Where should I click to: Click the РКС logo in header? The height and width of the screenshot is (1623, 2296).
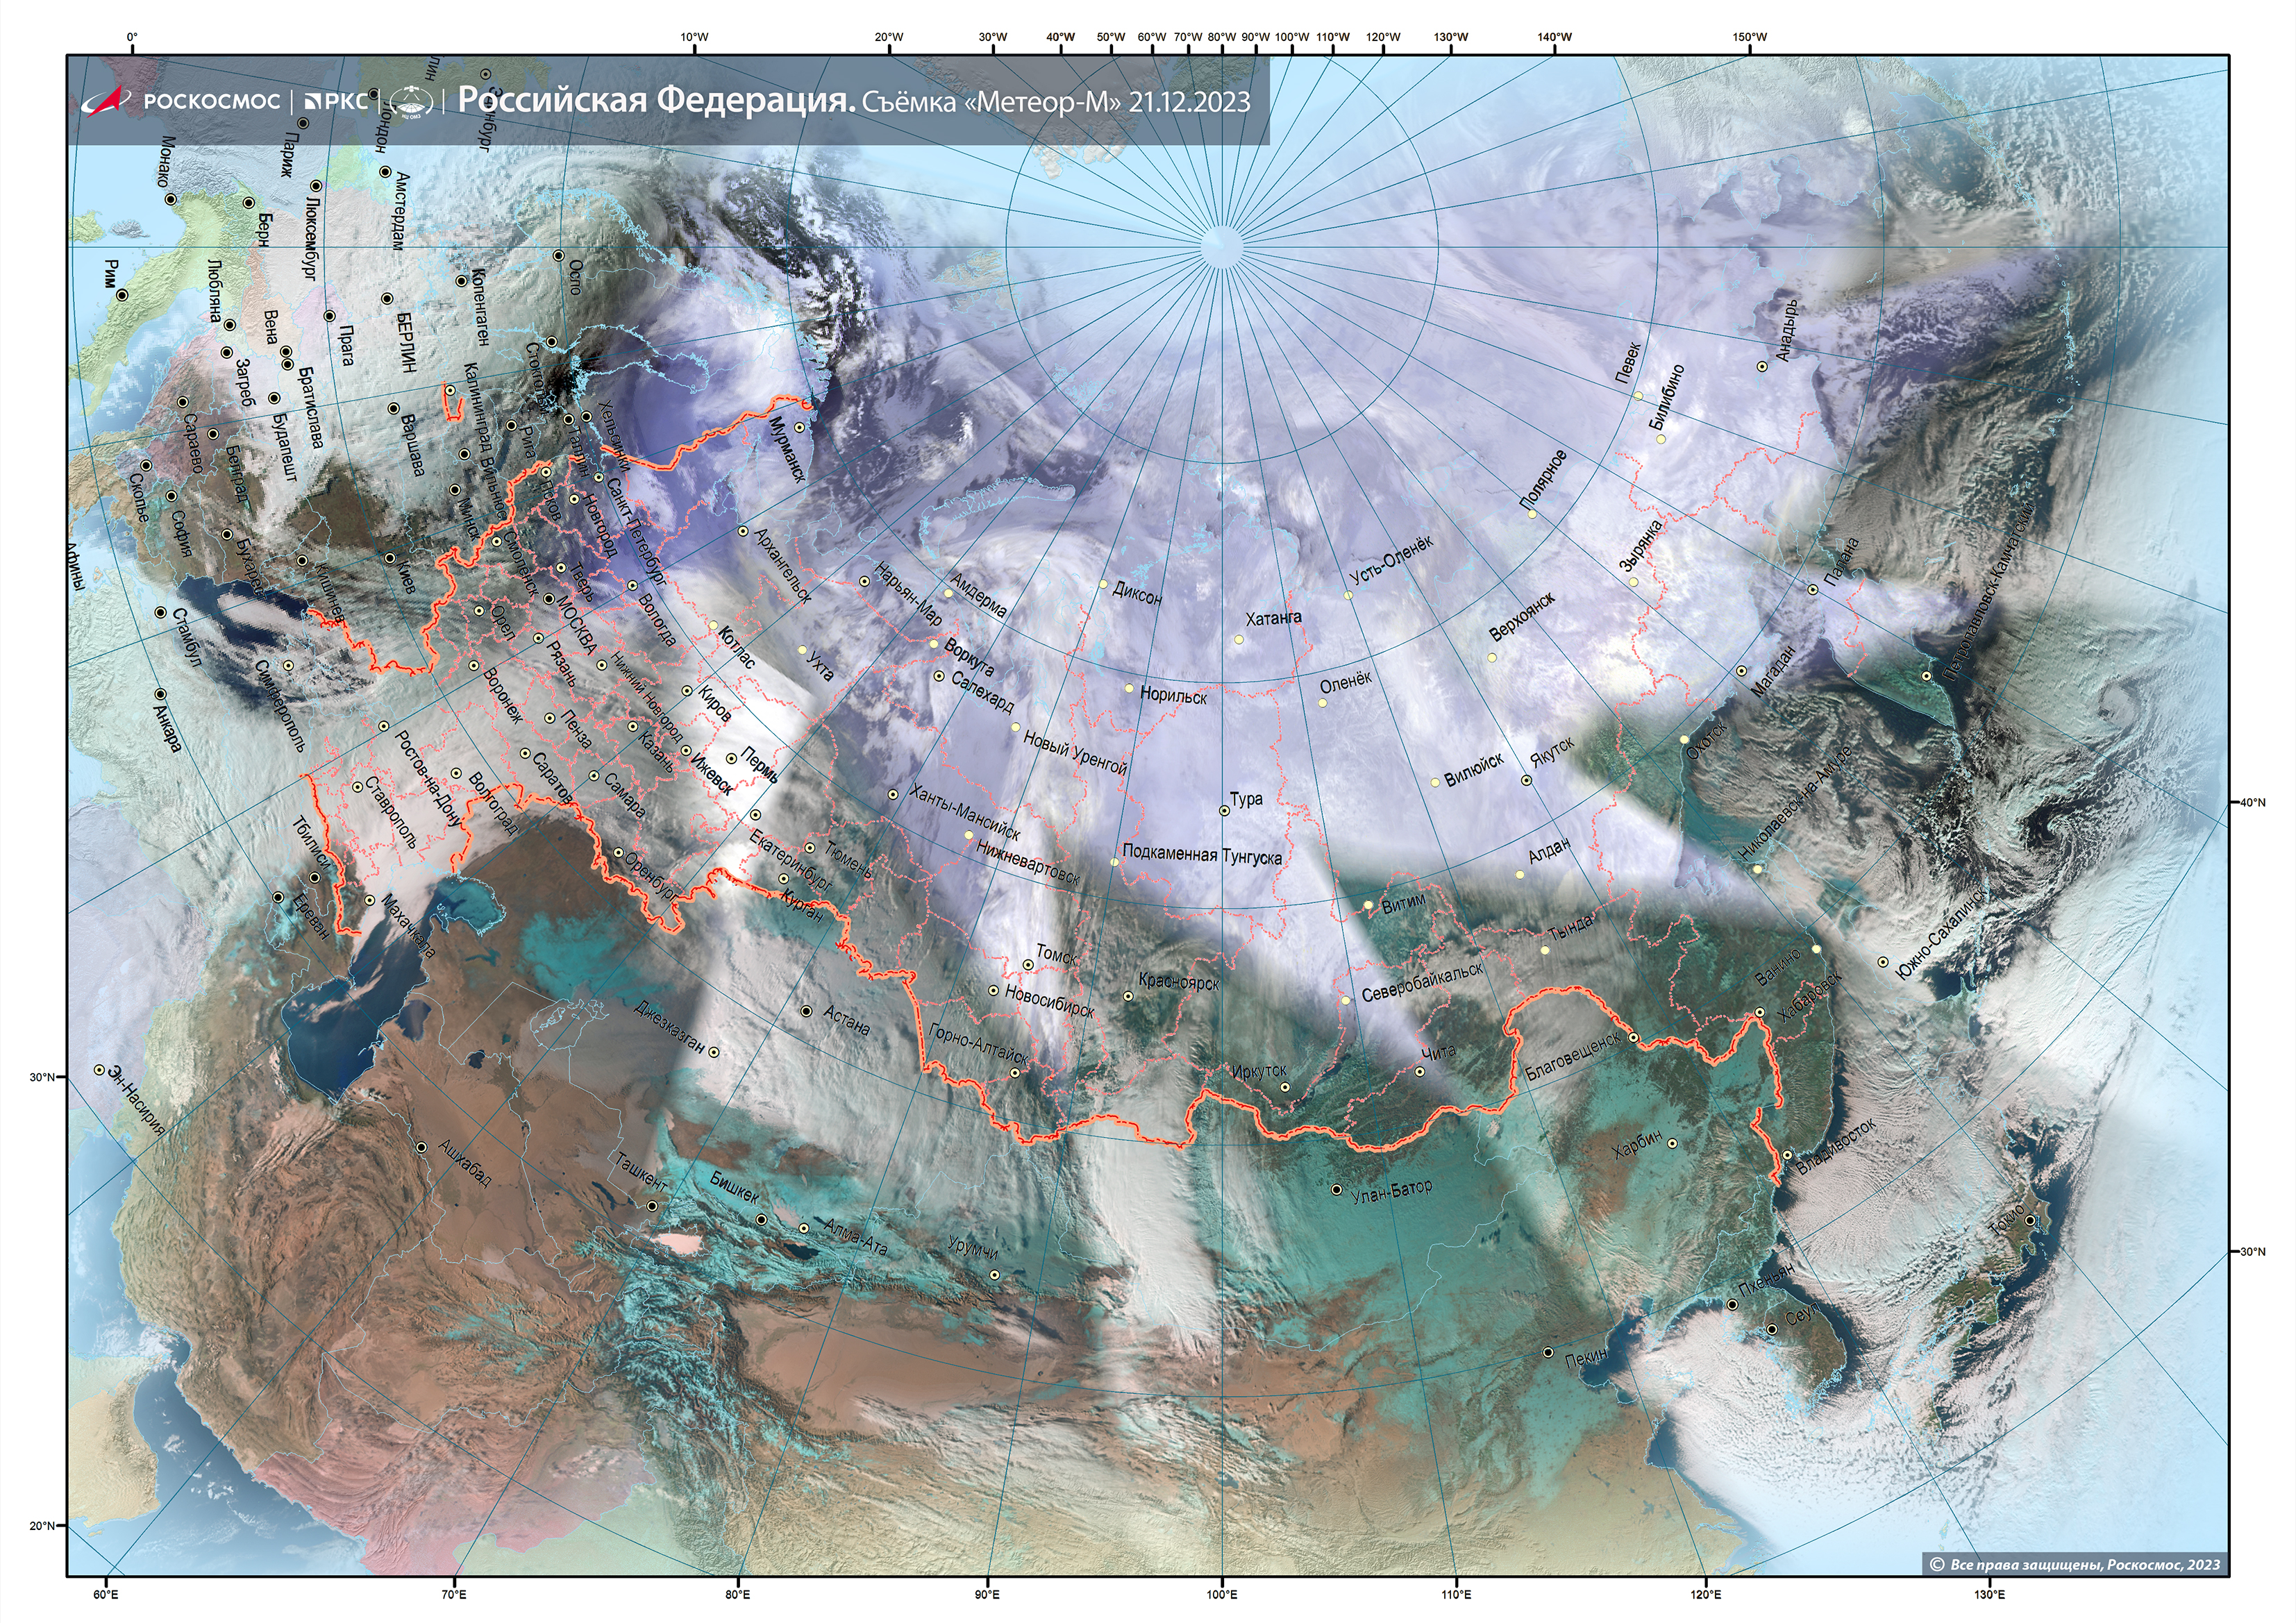(x=336, y=101)
